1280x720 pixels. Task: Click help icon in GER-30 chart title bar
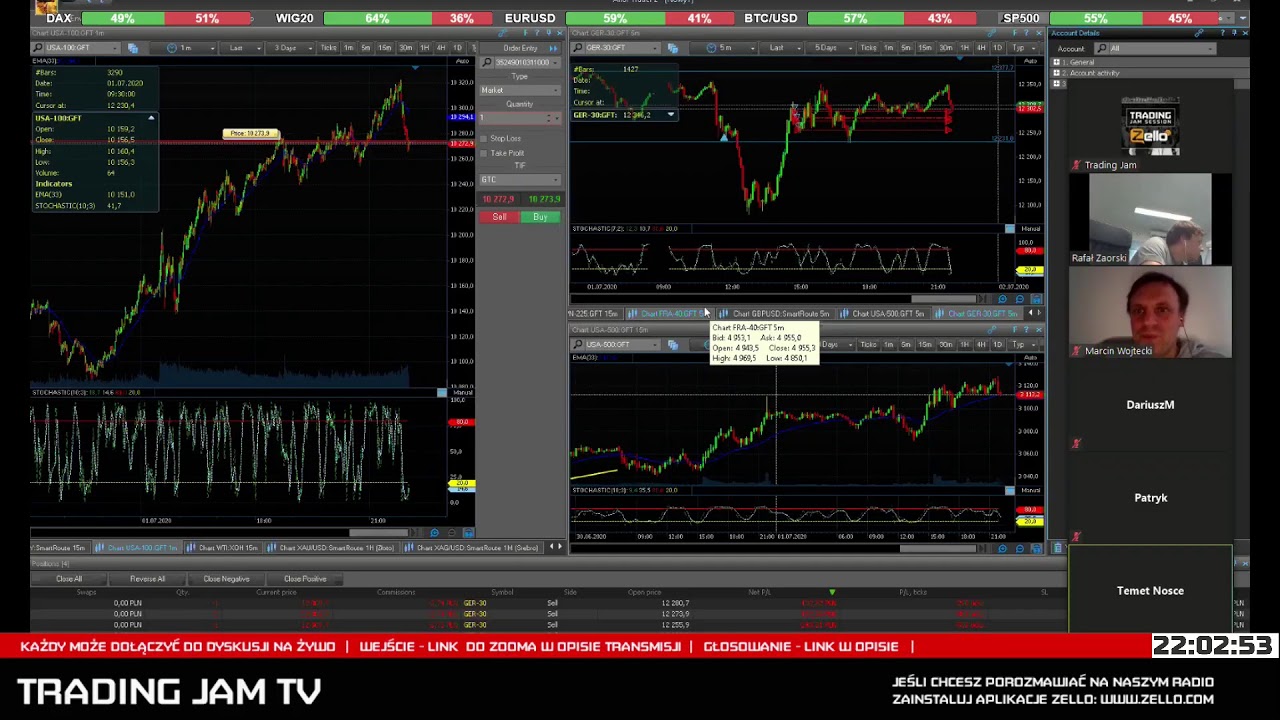point(1026,33)
